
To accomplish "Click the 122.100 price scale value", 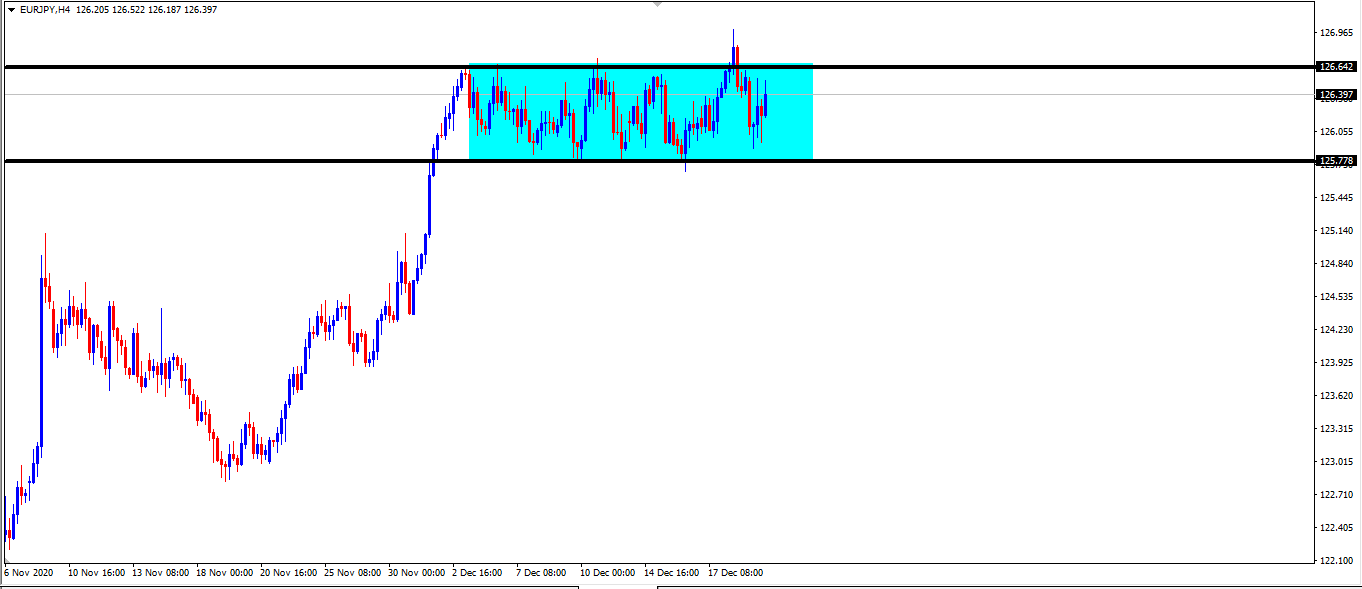I will point(1336,560).
